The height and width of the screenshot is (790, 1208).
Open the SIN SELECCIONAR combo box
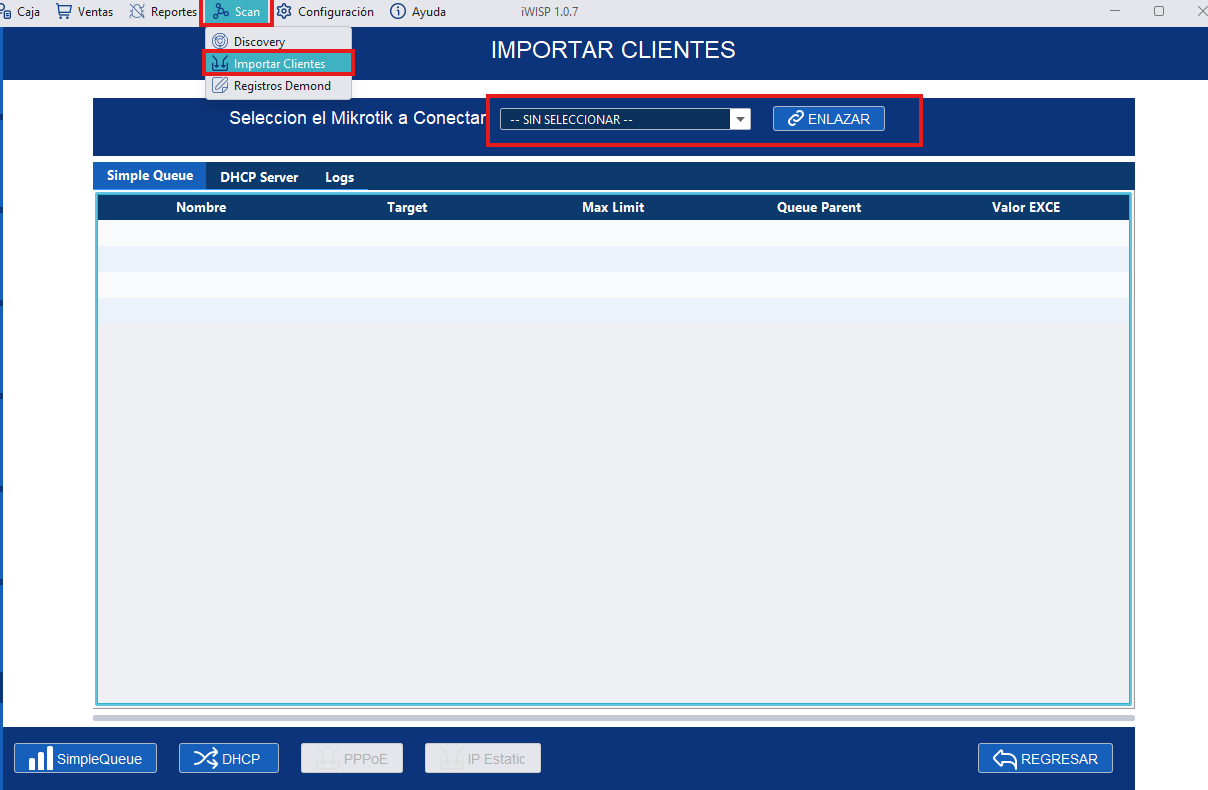pyautogui.click(x=615, y=120)
